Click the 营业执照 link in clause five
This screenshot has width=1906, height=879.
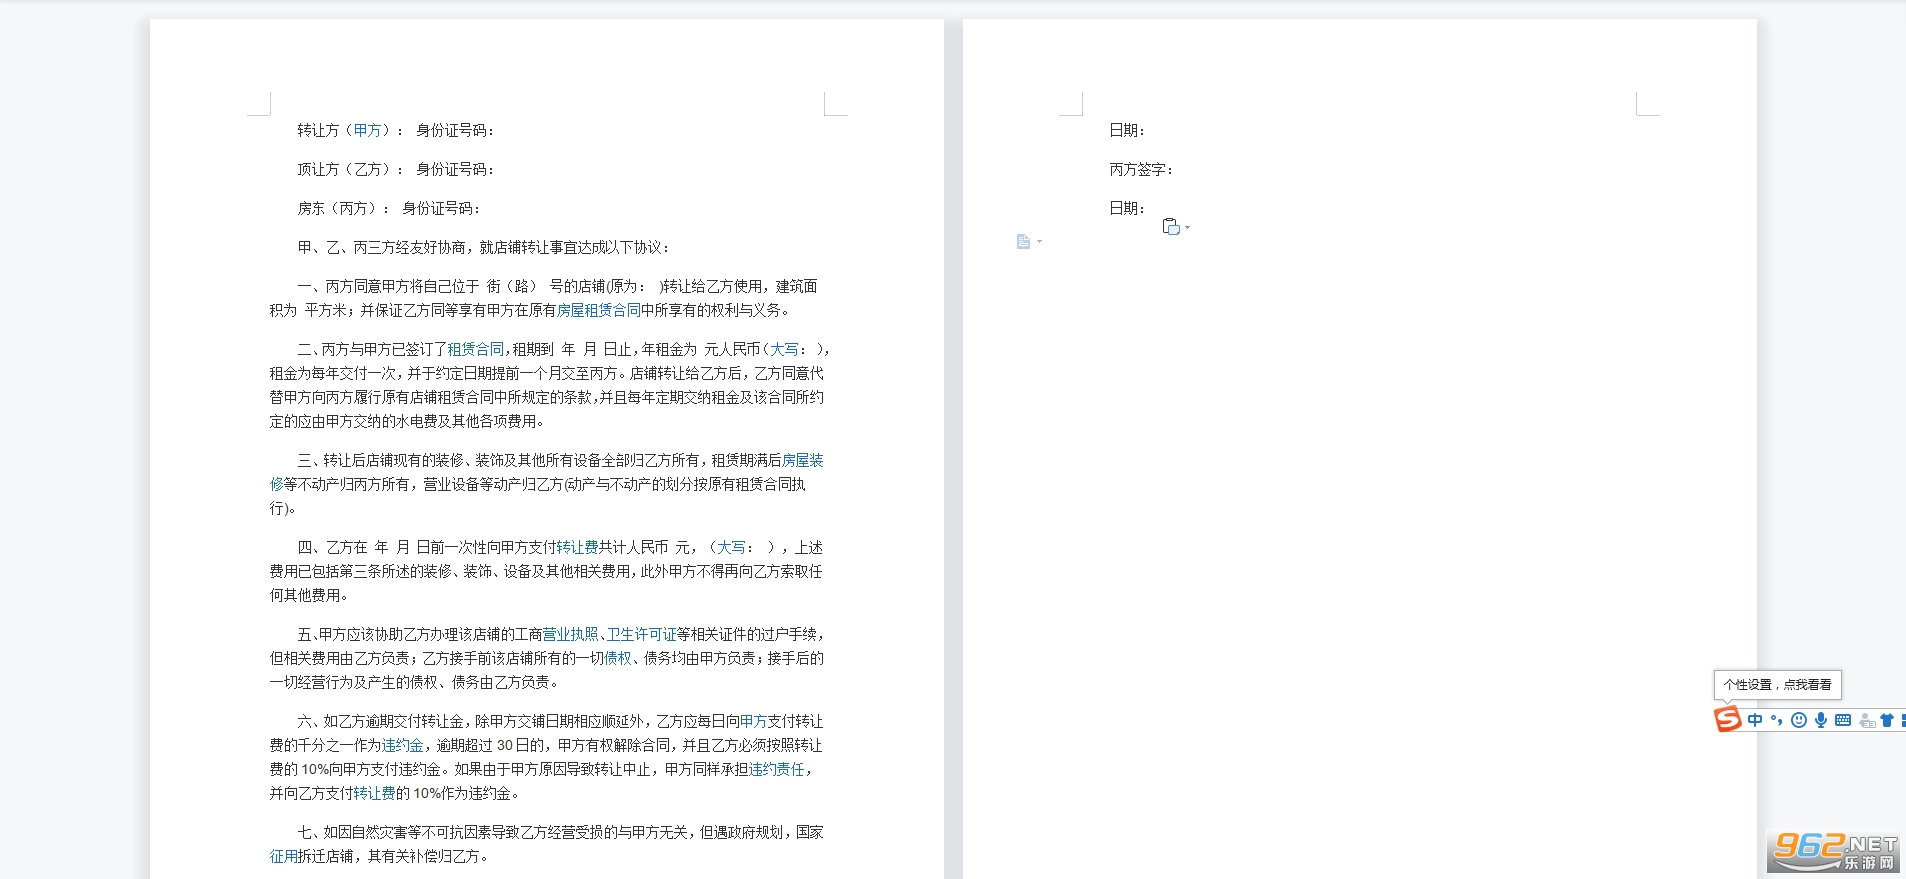(x=570, y=634)
